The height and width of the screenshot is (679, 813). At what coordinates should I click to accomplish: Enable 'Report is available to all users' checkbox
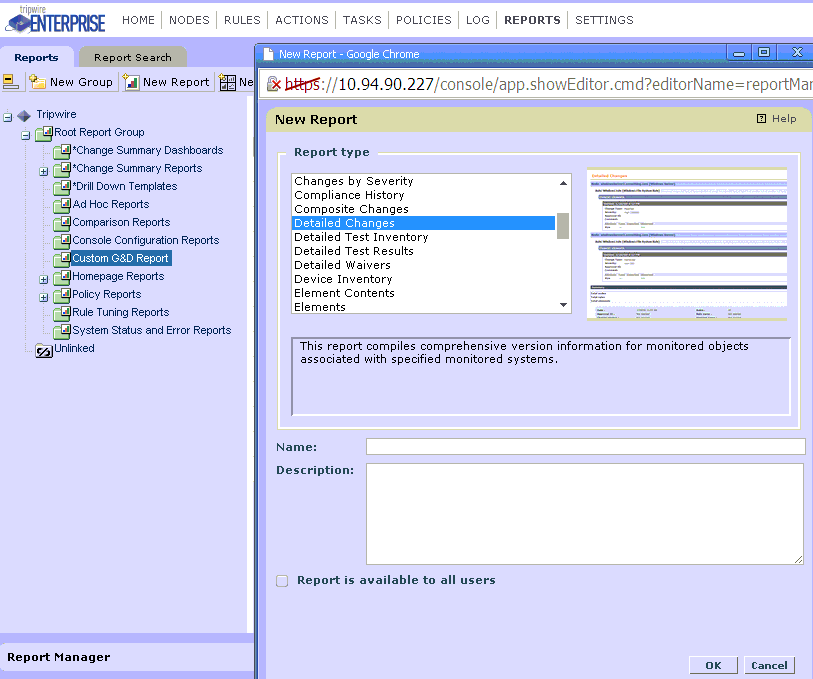pyautogui.click(x=282, y=581)
